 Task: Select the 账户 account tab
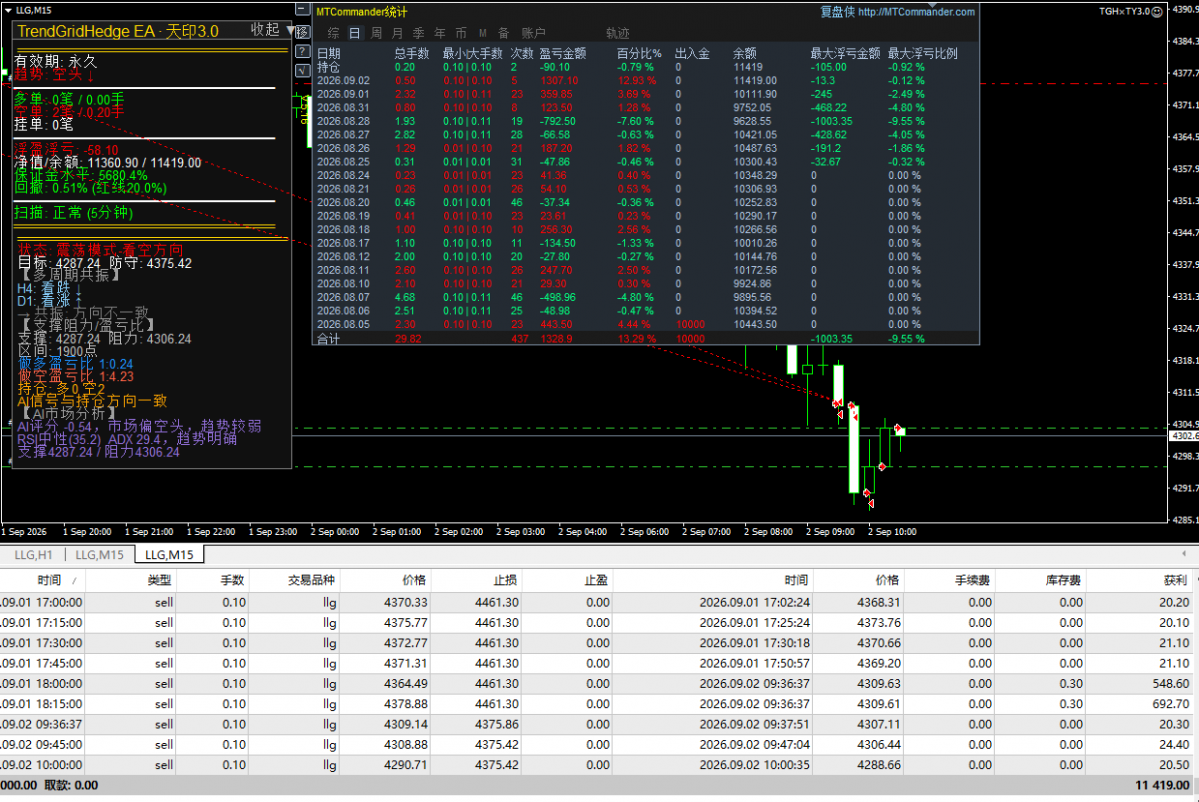(533, 33)
